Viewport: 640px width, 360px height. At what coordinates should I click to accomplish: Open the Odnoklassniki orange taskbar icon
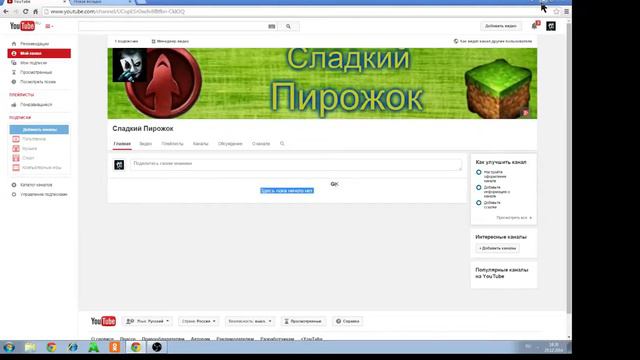(x=115, y=347)
